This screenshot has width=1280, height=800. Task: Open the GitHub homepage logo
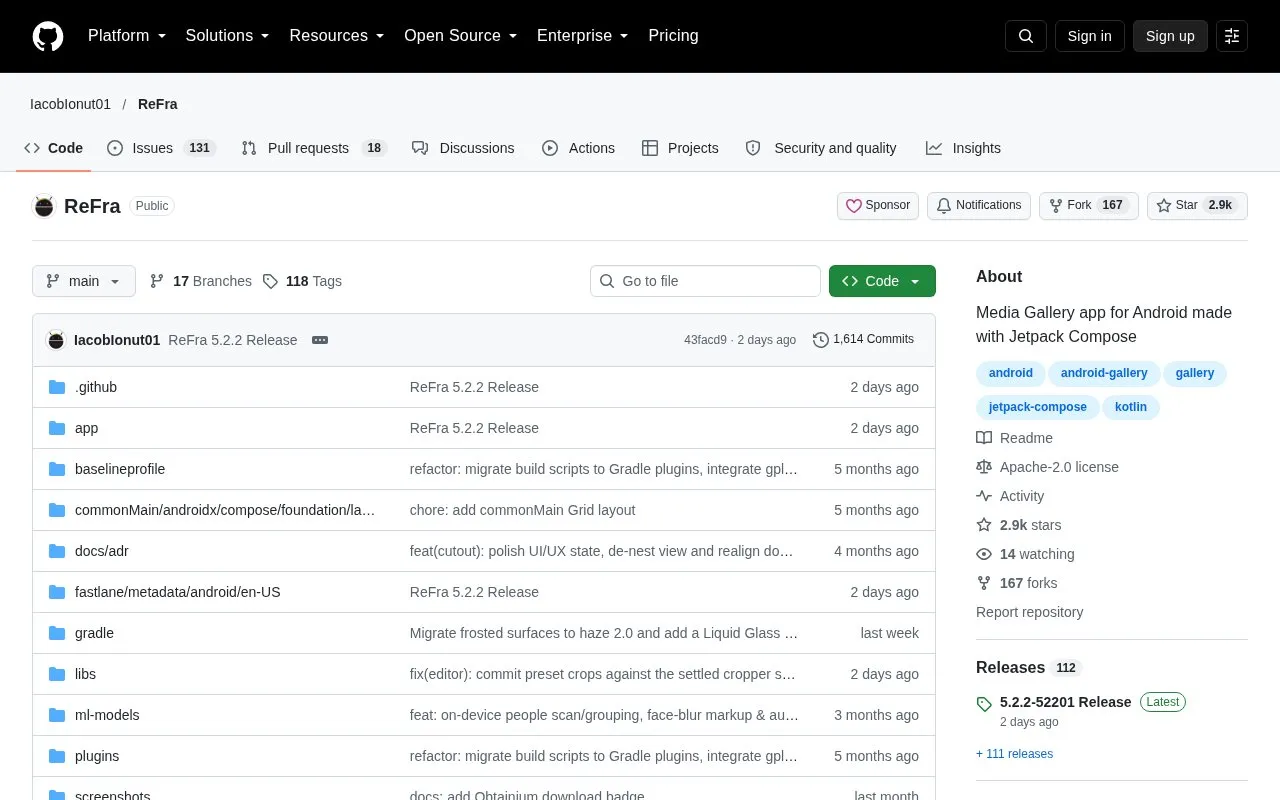click(x=48, y=36)
